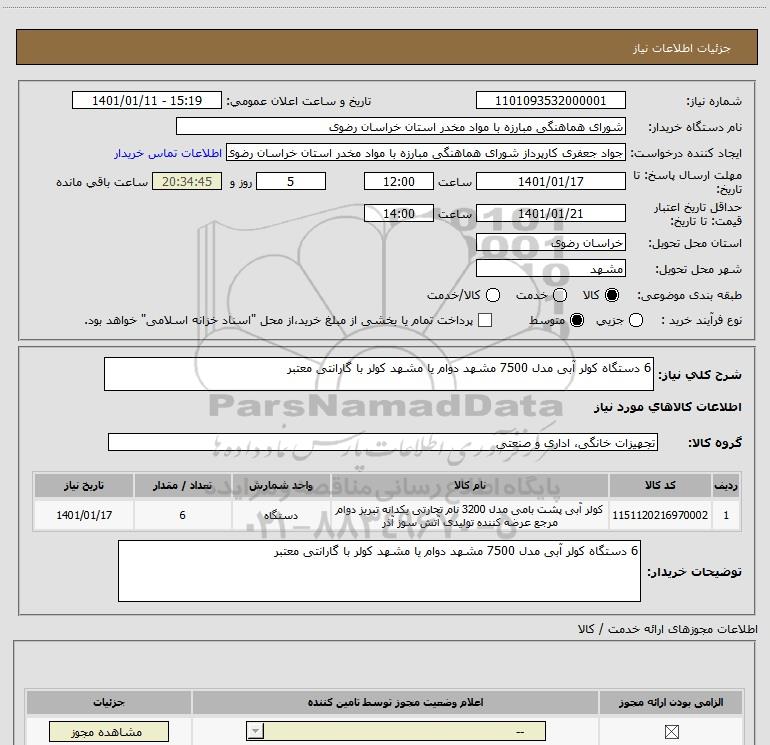Click the مشاهده مجوز button
The image size is (770, 745).
pyautogui.click(x=109, y=732)
